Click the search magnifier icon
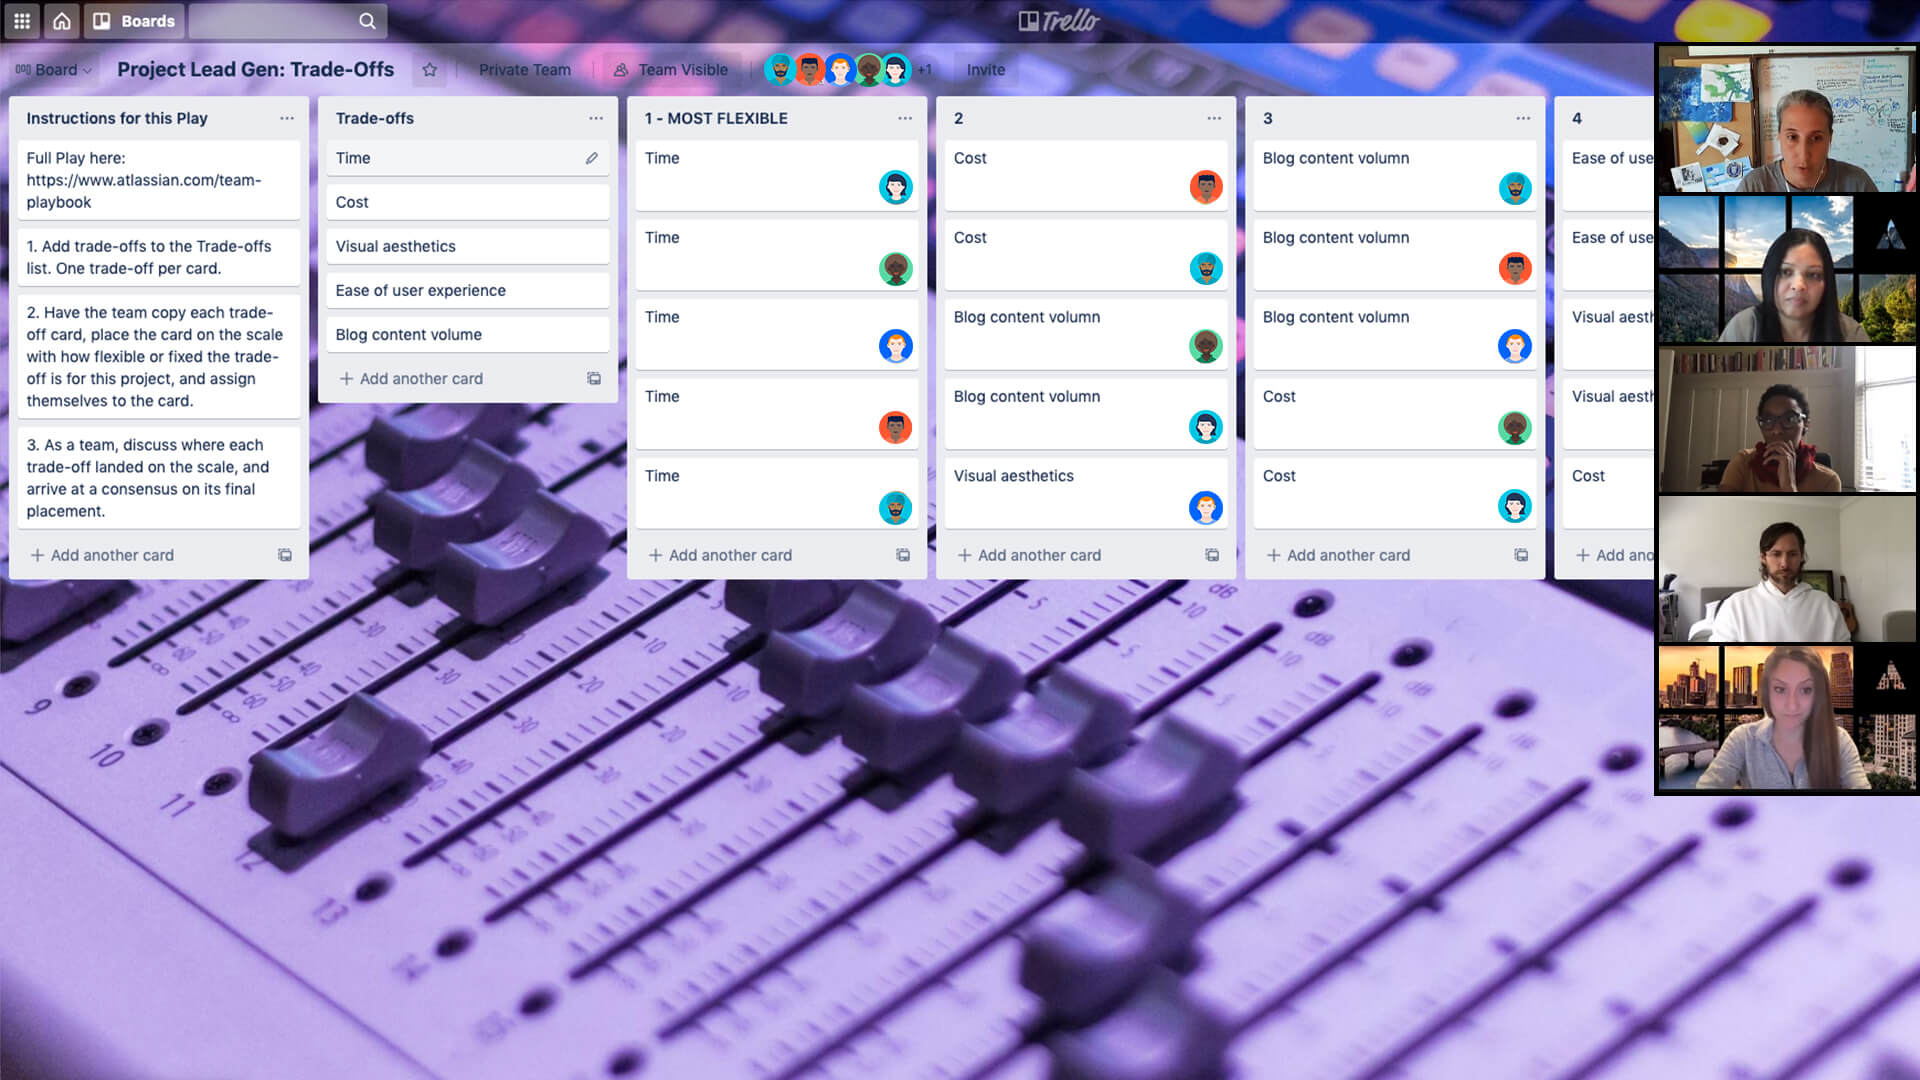The width and height of the screenshot is (1920, 1080). (x=367, y=20)
